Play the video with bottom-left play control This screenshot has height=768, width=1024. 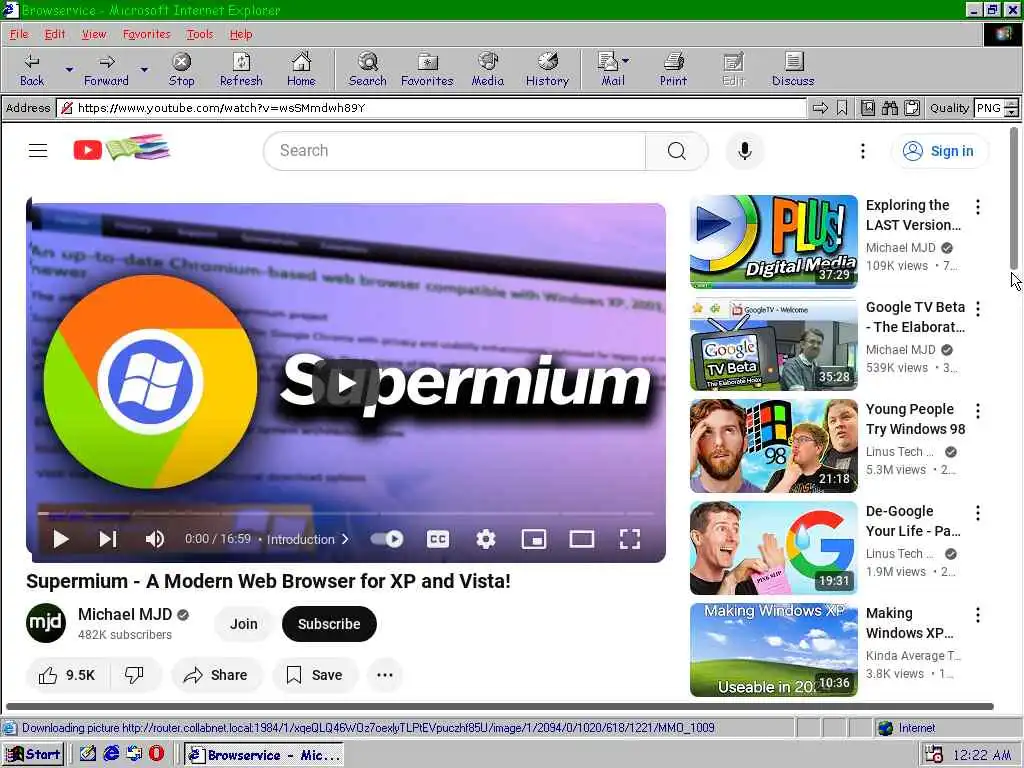tap(61, 539)
